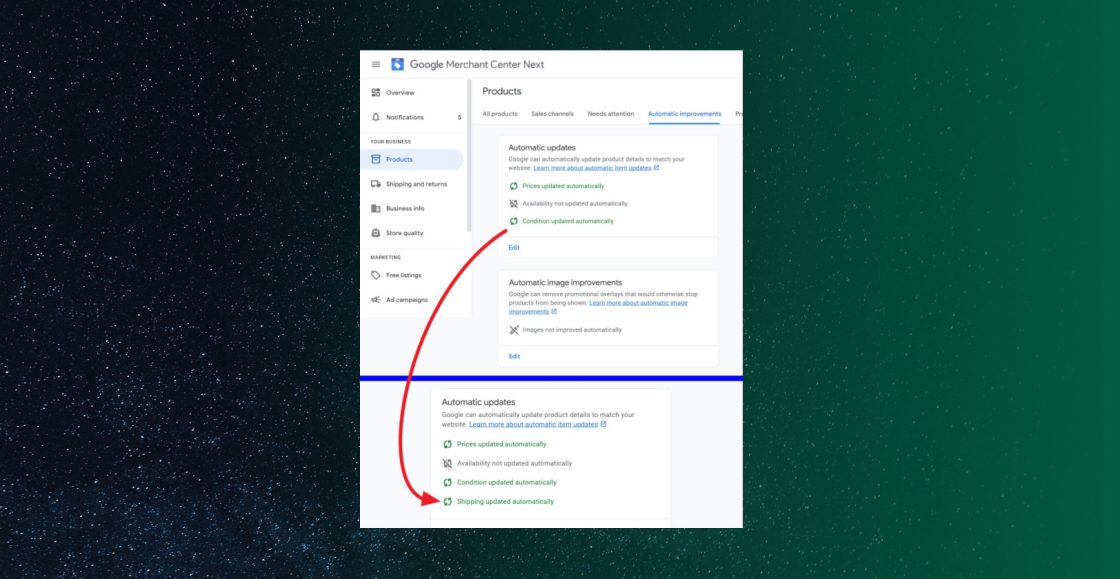Click the sync icon beside Shipping updated automatically
1120x579 pixels.
click(x=447, y=501)
